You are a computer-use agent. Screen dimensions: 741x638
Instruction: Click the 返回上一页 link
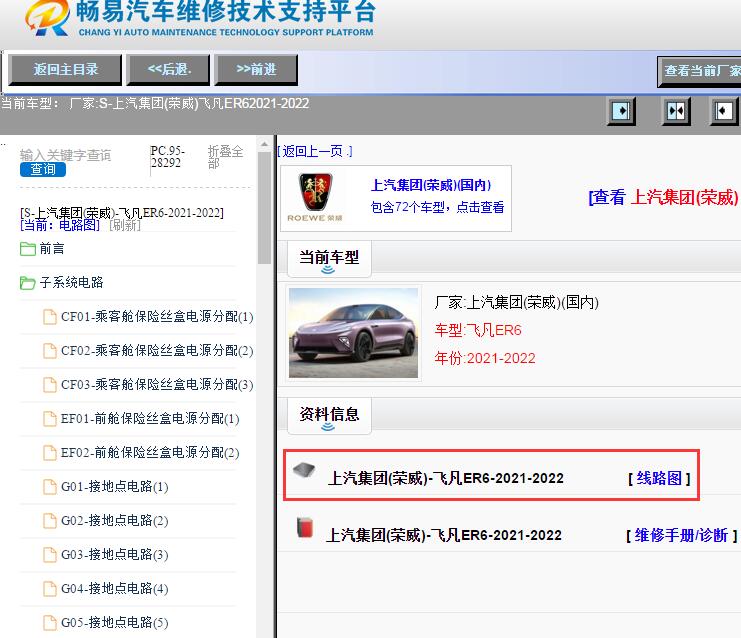(x=315, y=151)
